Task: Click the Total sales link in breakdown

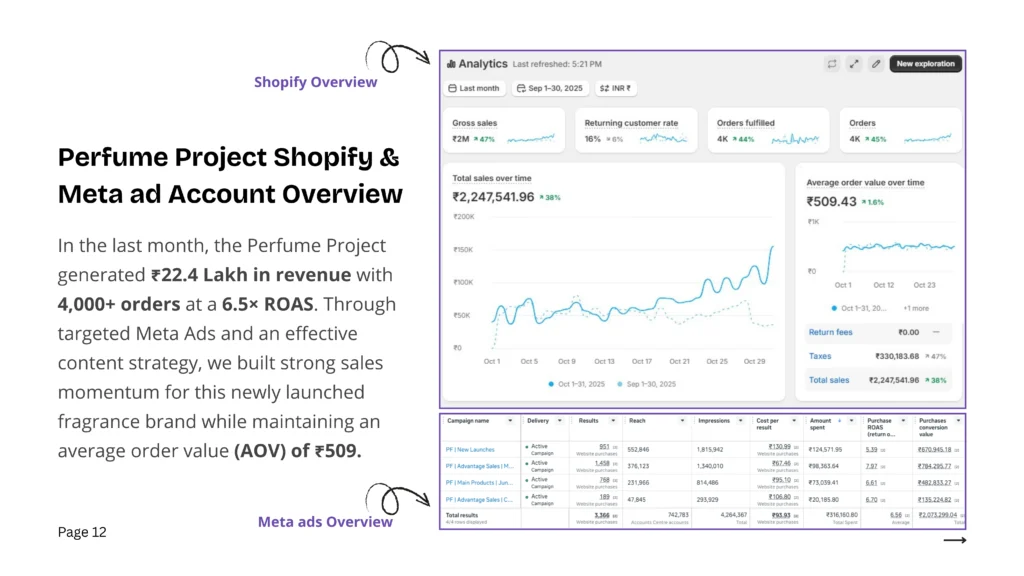Action: 828,380
